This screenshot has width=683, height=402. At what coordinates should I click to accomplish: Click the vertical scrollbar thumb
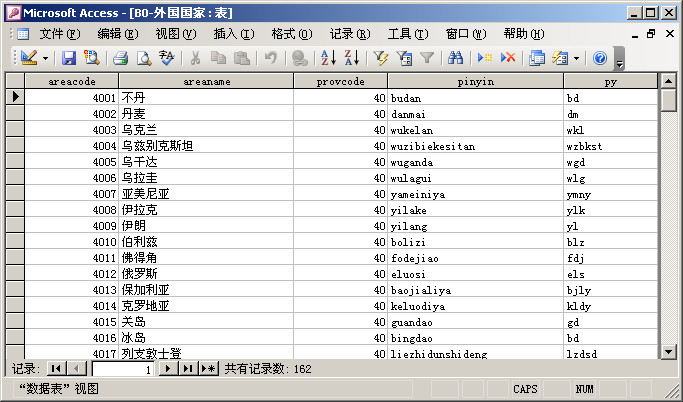click(668, 101)
